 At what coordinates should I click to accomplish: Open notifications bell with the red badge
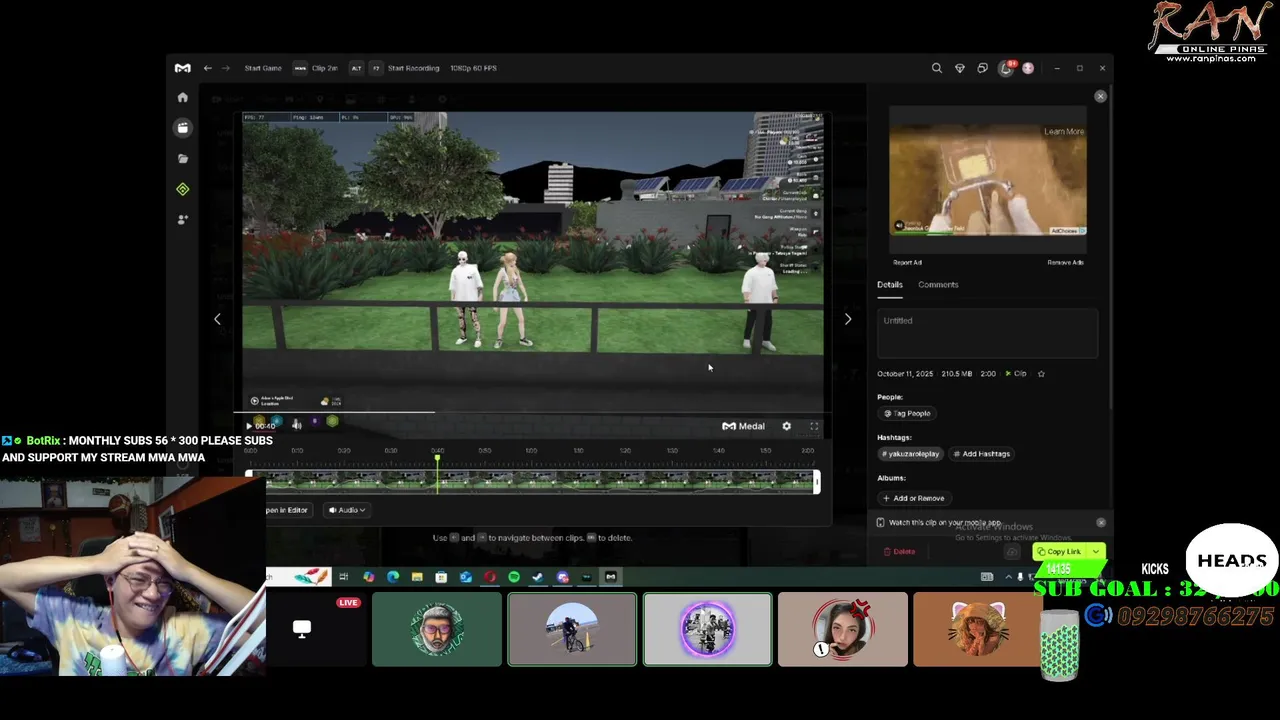[x=1006, y=68]
